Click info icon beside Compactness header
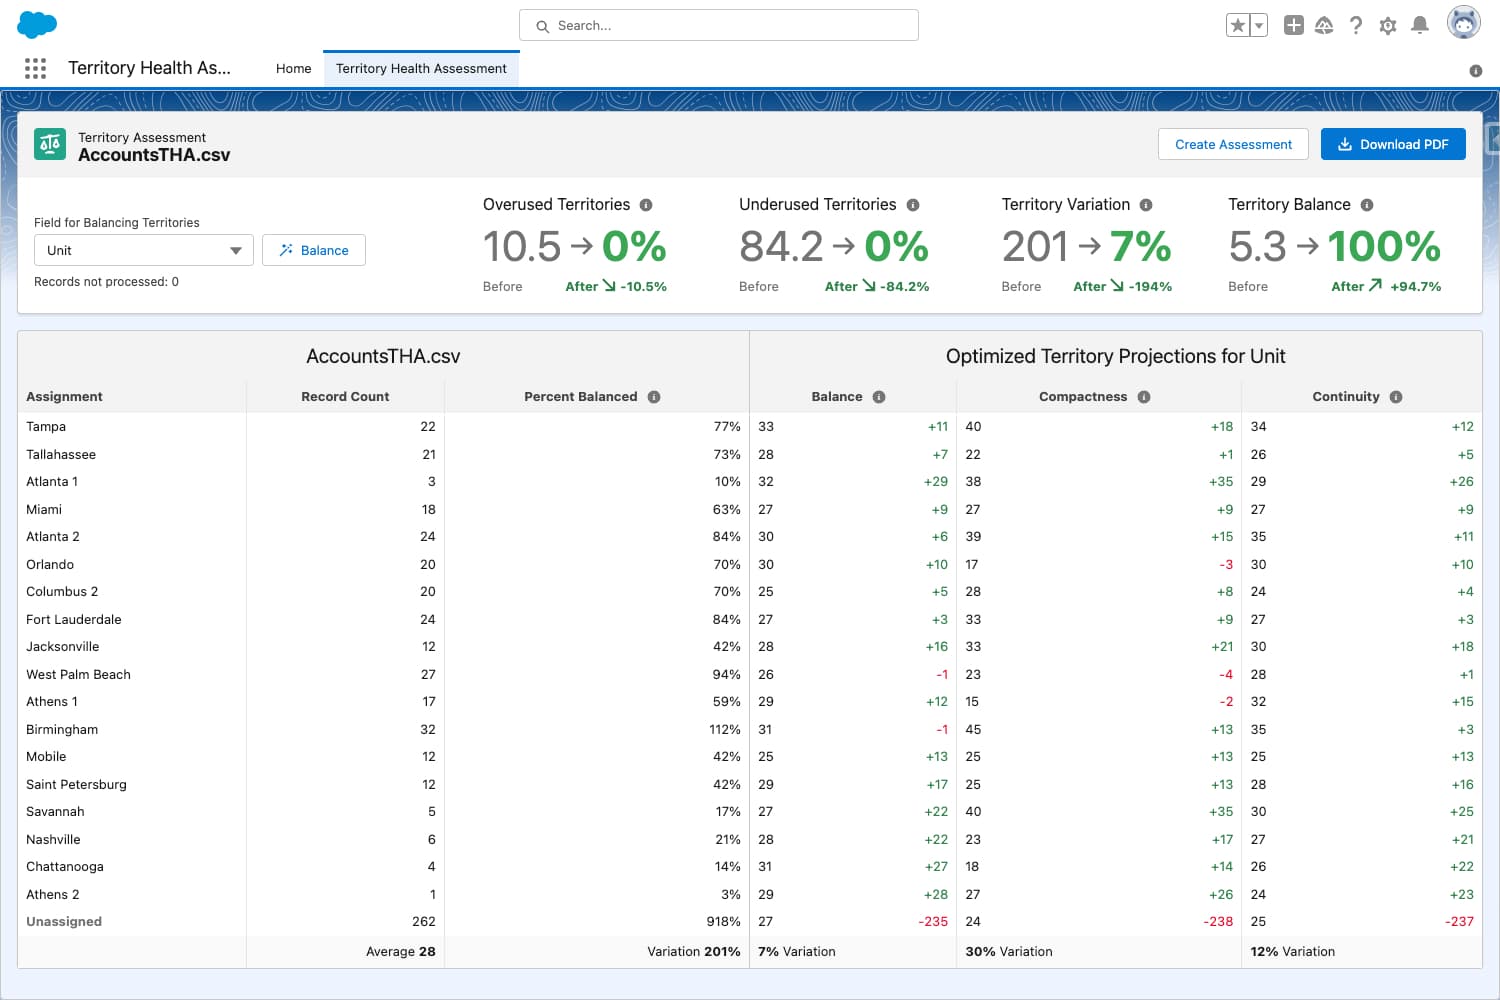 1144,397
